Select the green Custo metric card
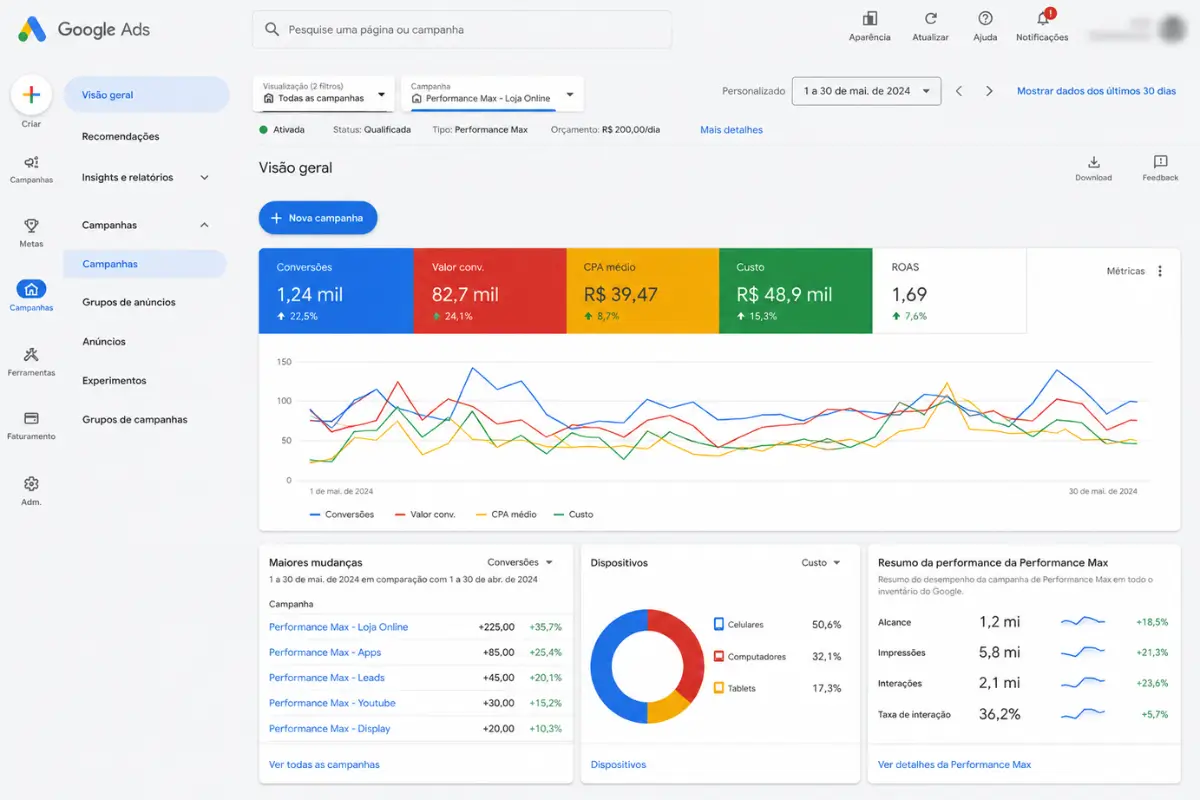 click(x=795, y=291)
